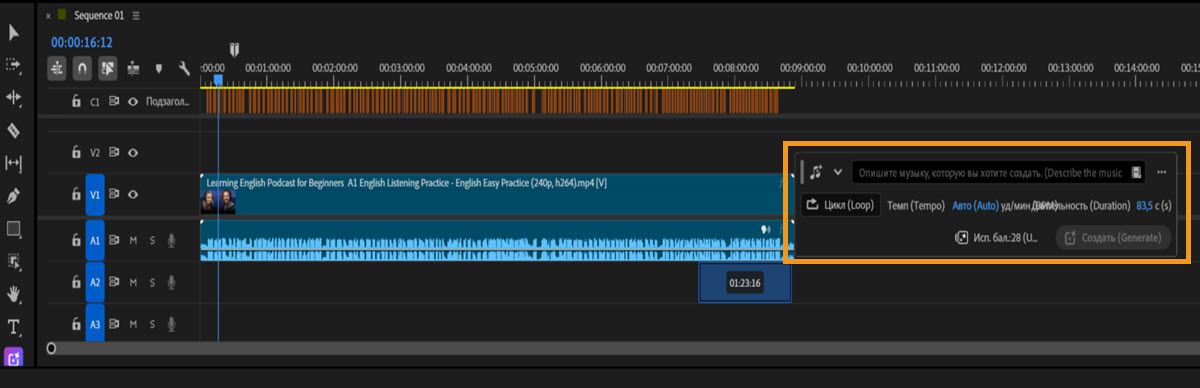The width and height of the screenshot is (1200, 388).
Task: Toggle the Loop (Цикл) option
Action: pyautogui.click(x=841, y=205)
